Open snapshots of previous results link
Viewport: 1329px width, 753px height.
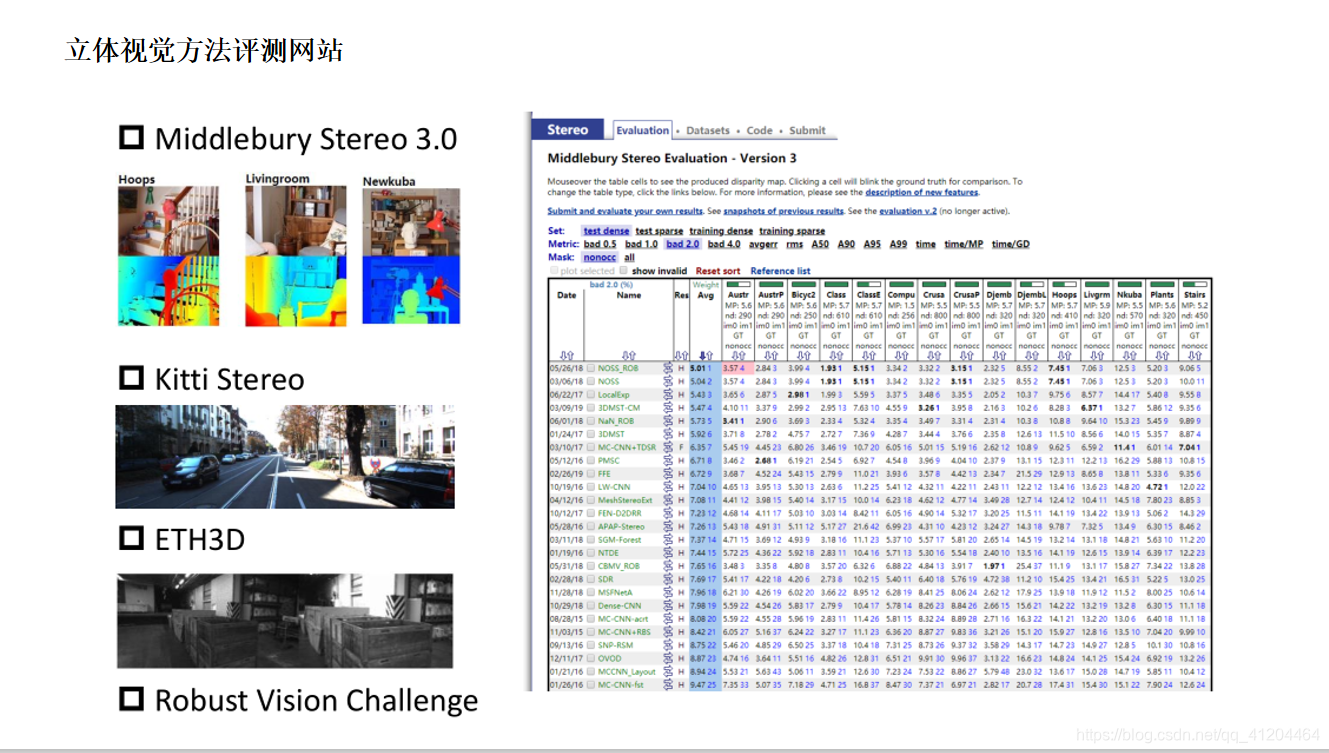(783, 212)
